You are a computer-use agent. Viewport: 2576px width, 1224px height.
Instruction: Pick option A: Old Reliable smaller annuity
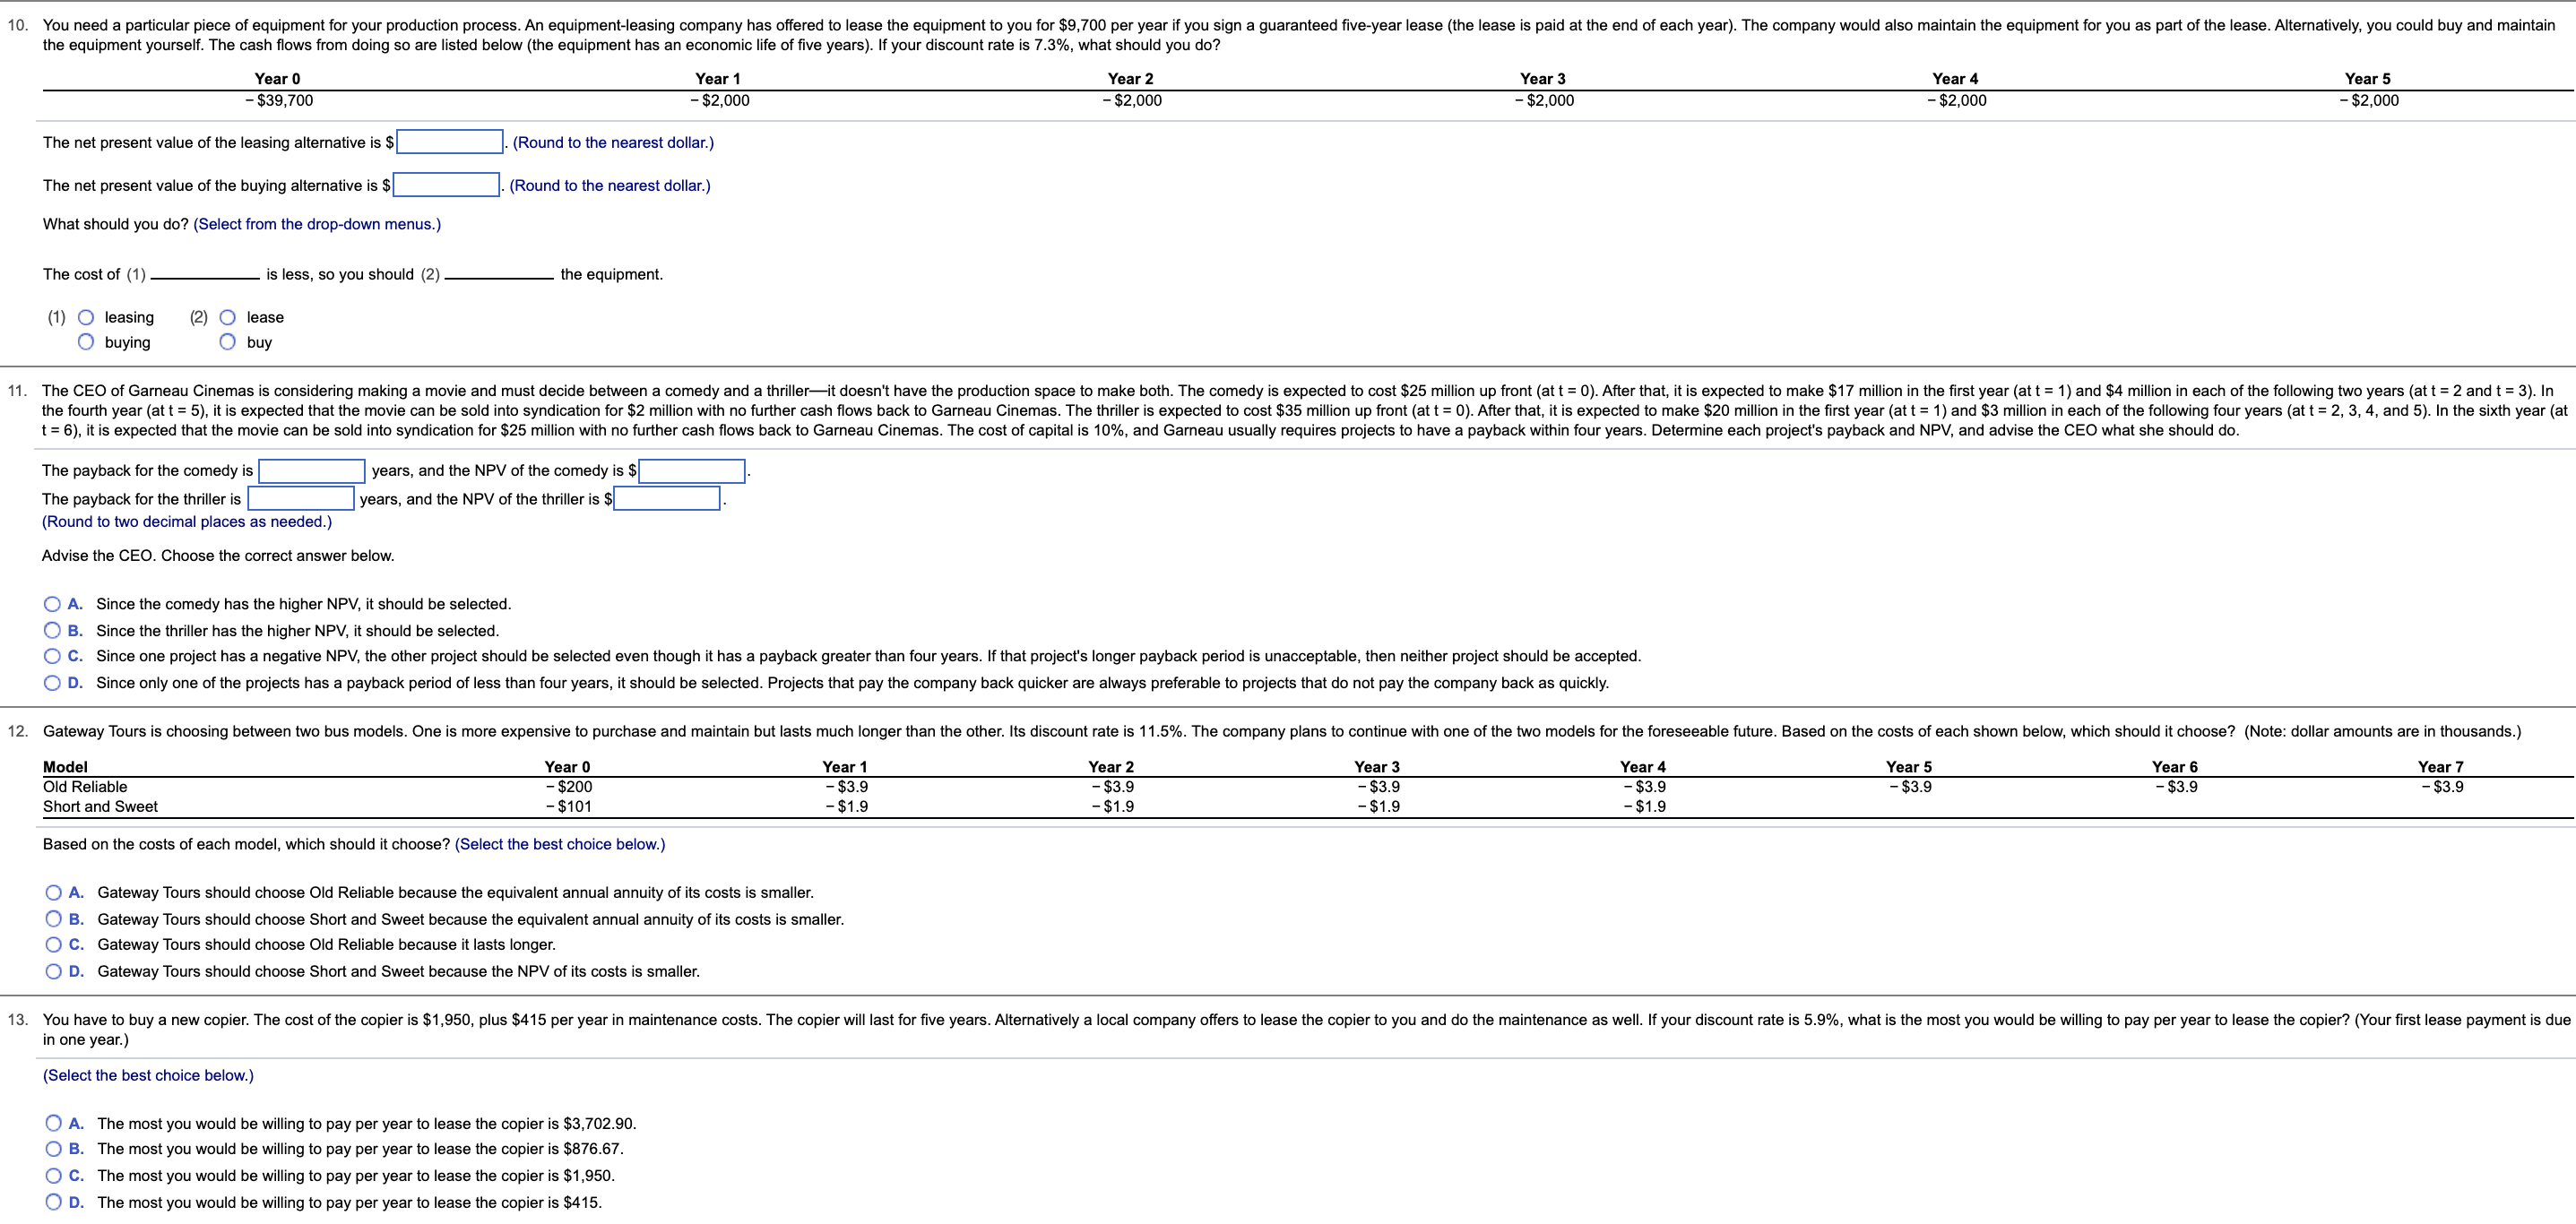point(53,893)
